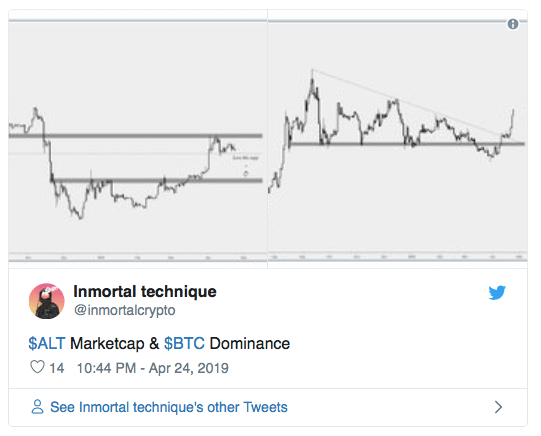Image resolution: width=541 pixels, height=436 pixels.
Task: Open the tweet timestamp Apr 24, 2019
Action: coord(153,368)
